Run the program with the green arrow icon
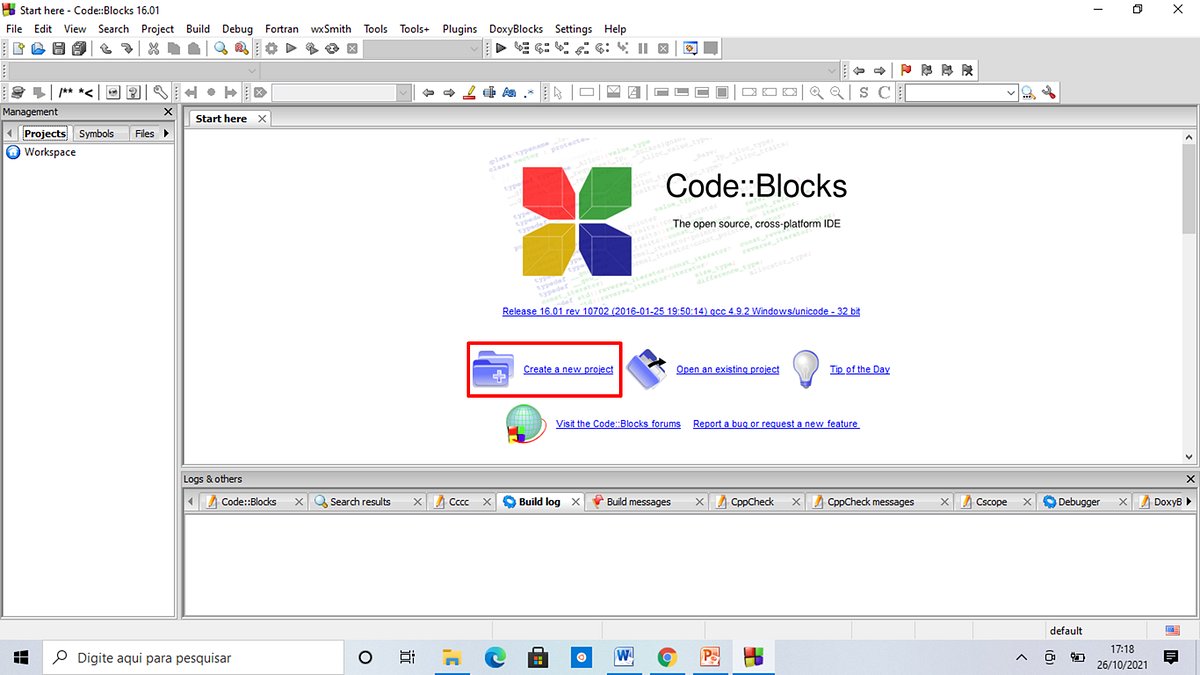The image size is (1200, 675). coord(289,48)
